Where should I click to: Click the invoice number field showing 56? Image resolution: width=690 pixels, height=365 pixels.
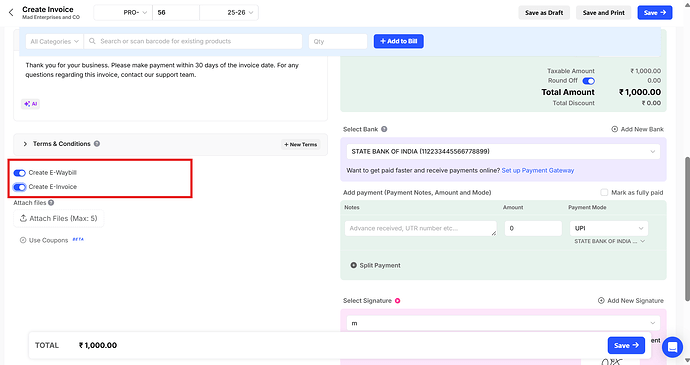(176, 13)
